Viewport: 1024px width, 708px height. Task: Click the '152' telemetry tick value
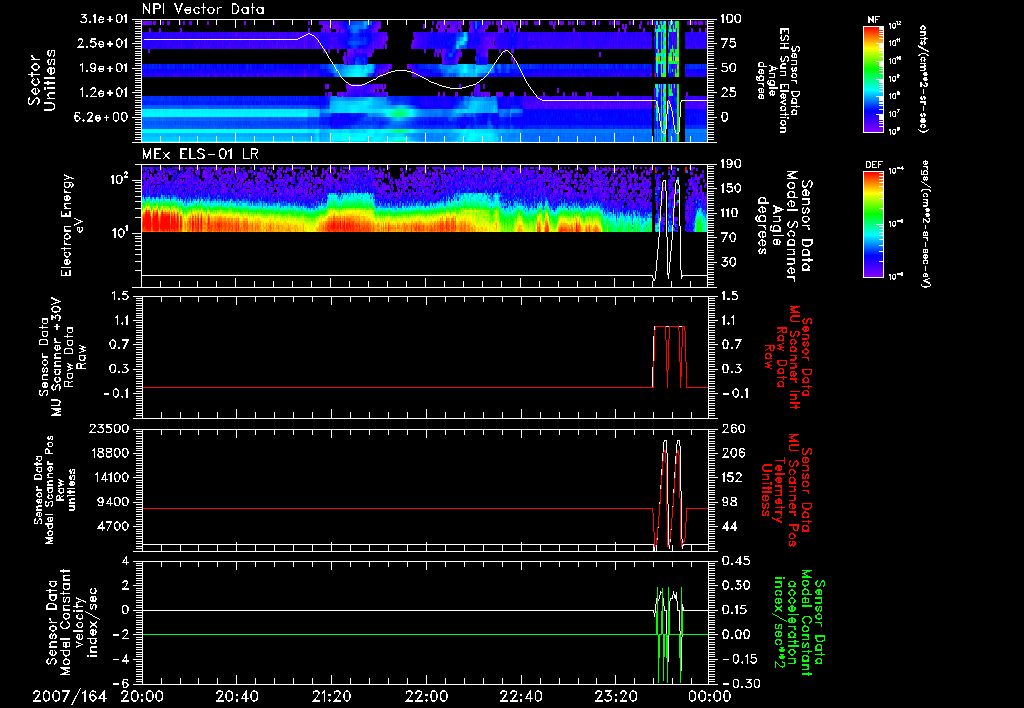pyautogui.click(x=731, y=477)
